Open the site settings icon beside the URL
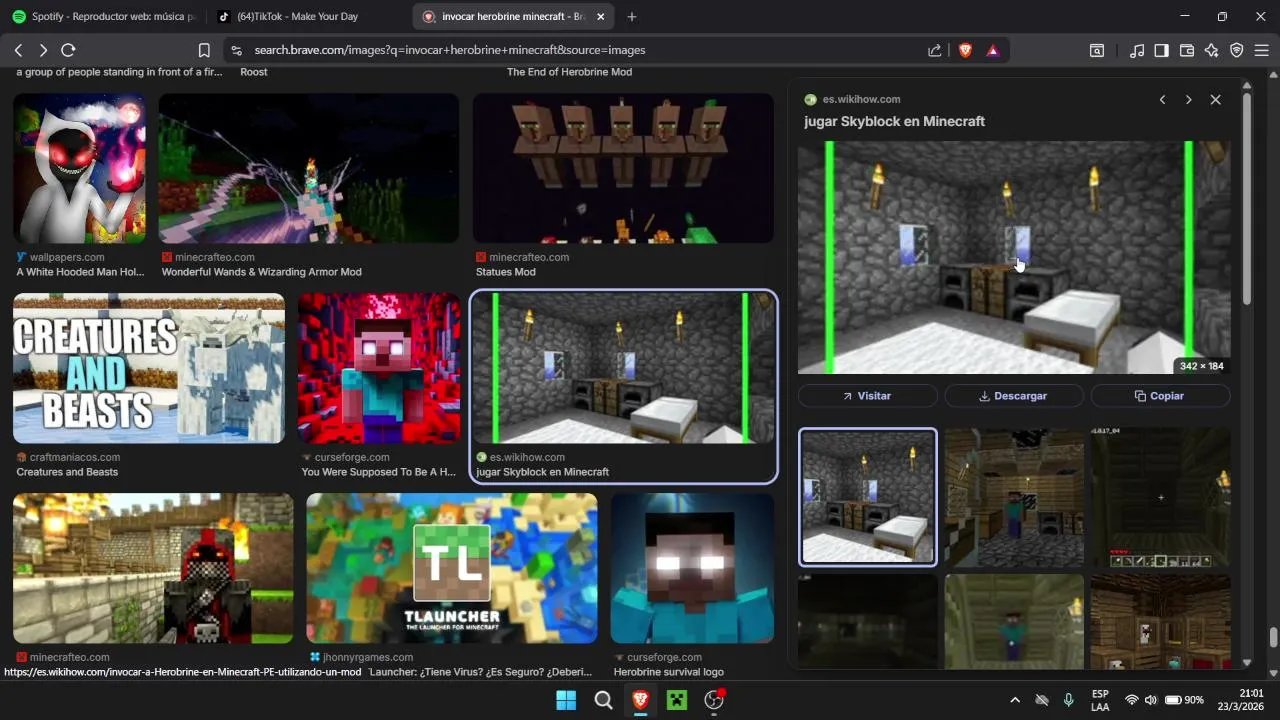The height and width of the screenshot is (720, 1280). 235,50
